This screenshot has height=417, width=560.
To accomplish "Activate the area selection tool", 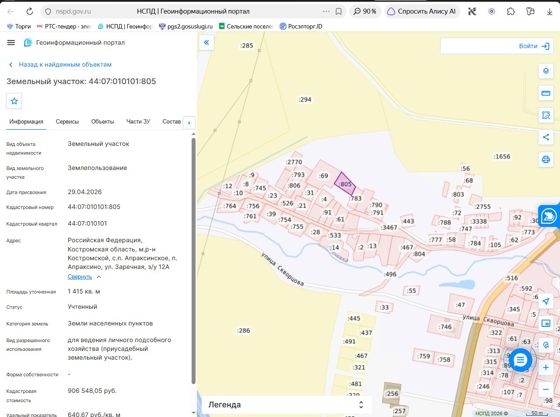I will [x=546, y=115].
